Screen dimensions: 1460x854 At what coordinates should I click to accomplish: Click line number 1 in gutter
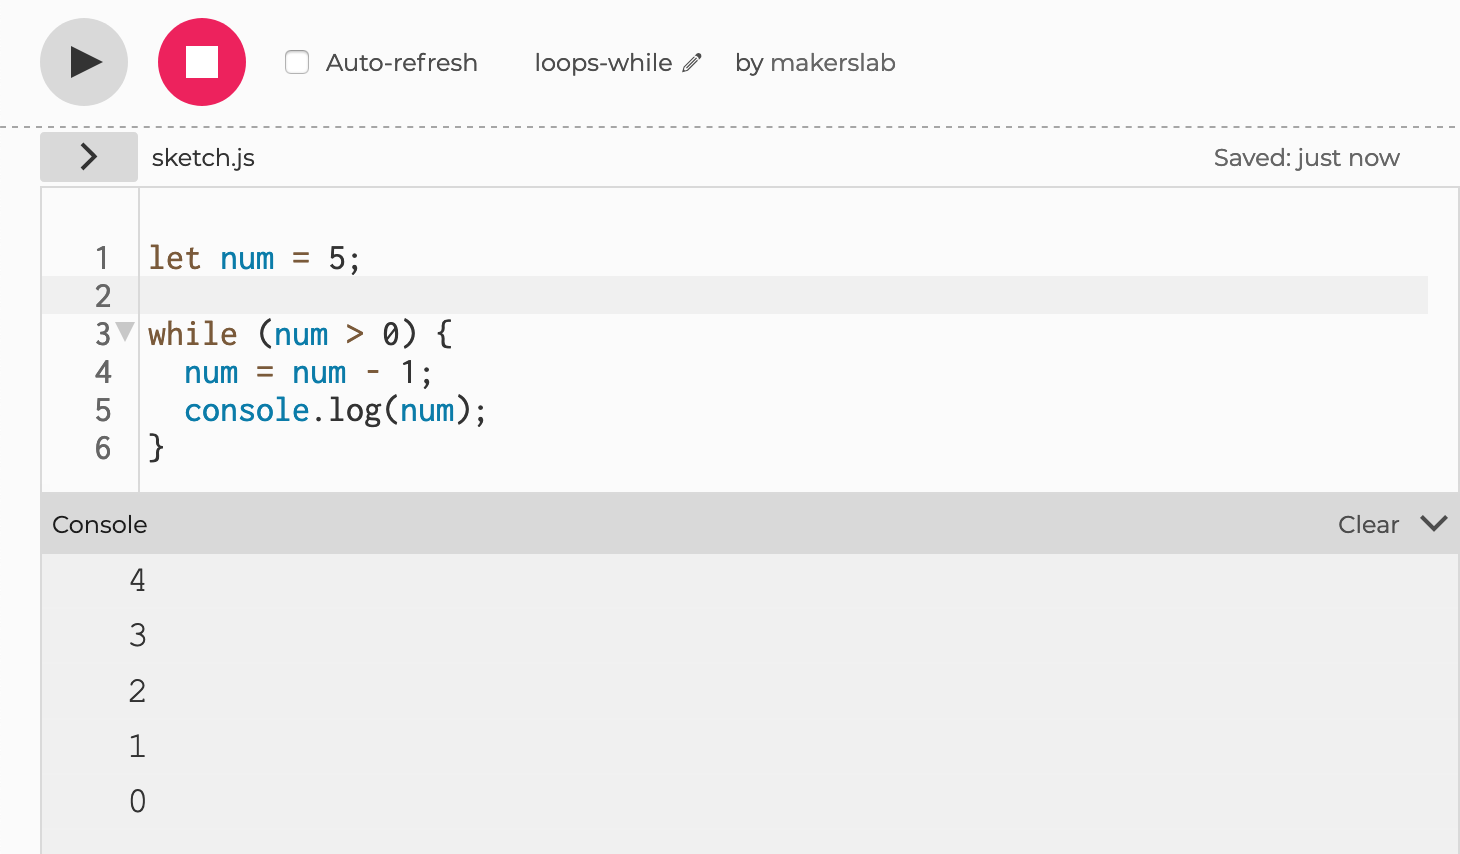pos(102,258)
